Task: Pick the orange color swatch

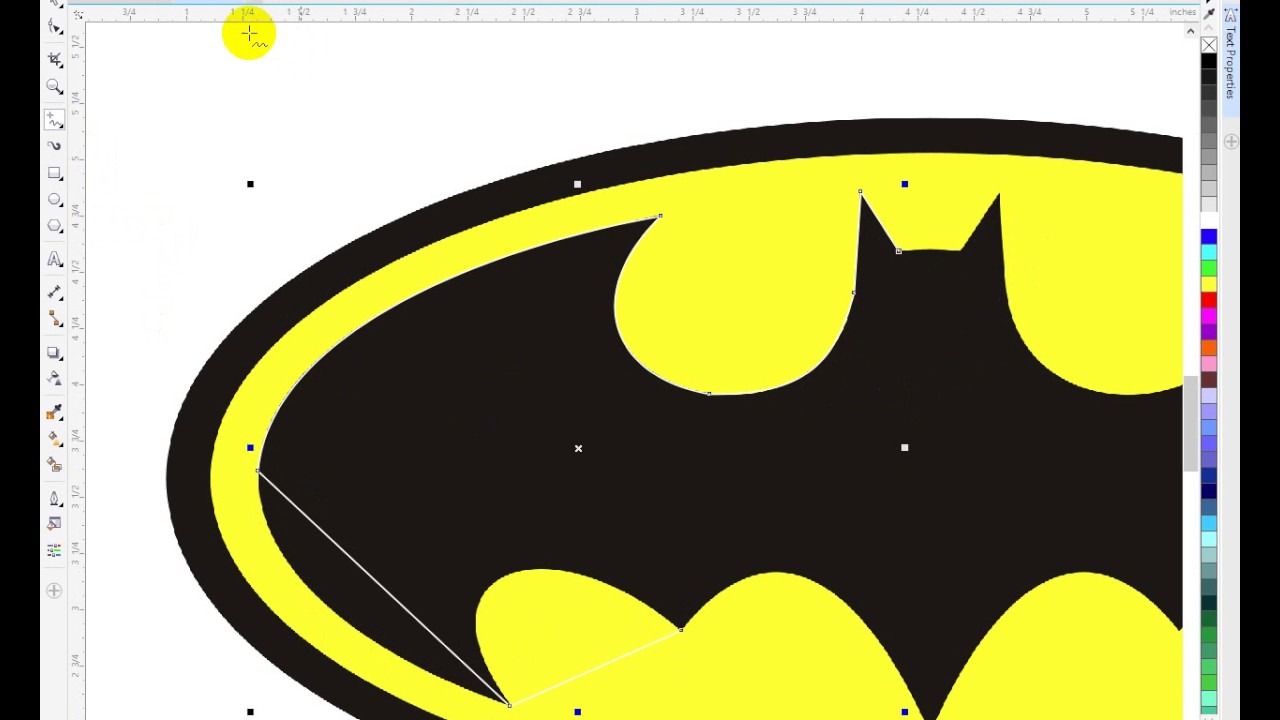Action: 1209,348
